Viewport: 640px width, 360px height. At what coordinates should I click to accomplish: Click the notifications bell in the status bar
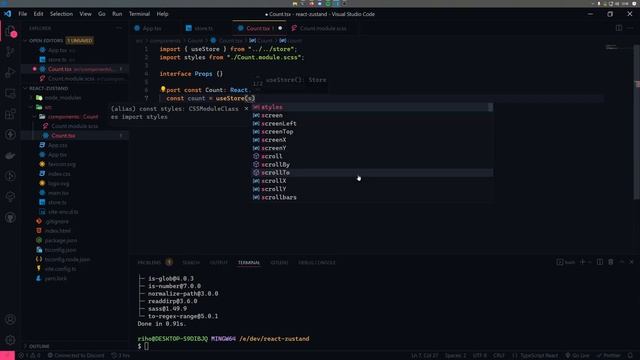[x=631, y=356]
